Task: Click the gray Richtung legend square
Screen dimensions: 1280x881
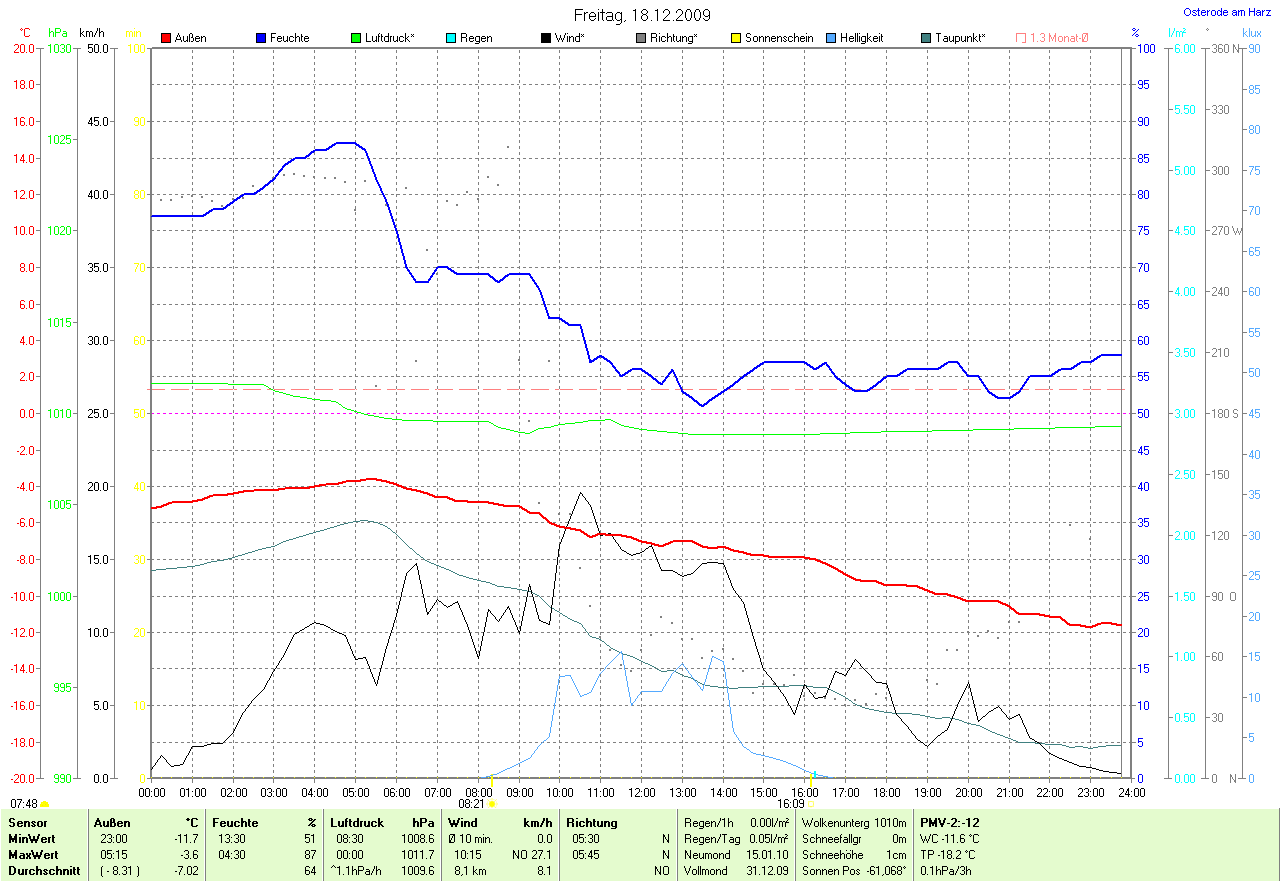Action: (641, 38)
